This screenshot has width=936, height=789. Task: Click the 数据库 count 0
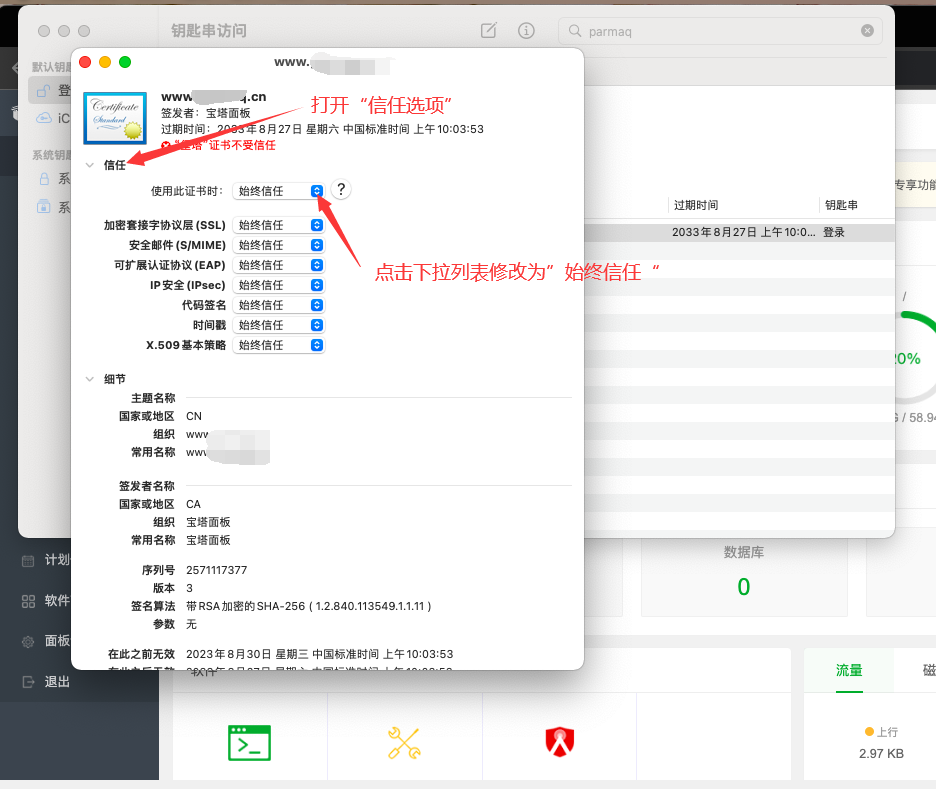point(744,587)
